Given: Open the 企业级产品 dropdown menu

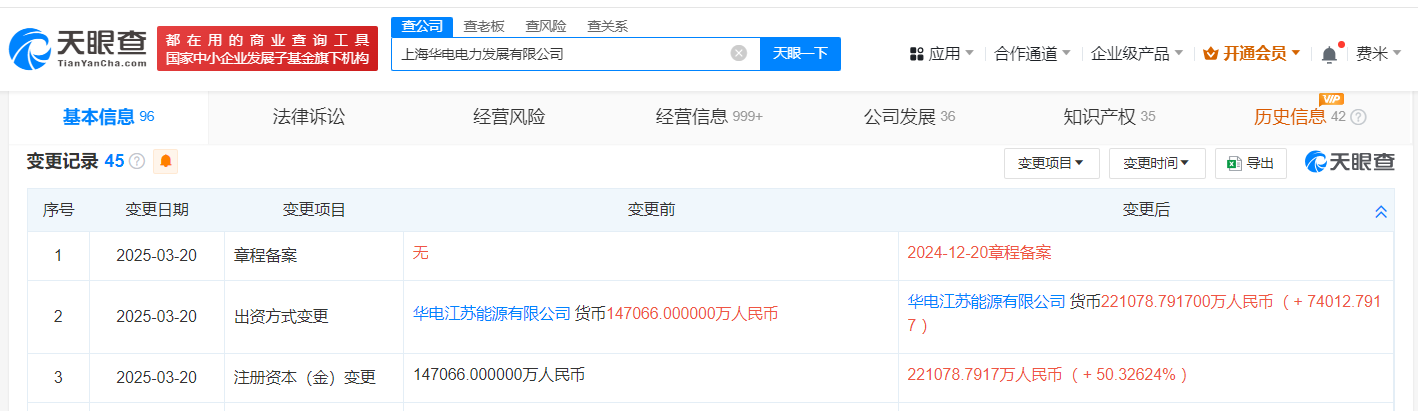Looking at the screenshot, I should tap(1137, 54).
